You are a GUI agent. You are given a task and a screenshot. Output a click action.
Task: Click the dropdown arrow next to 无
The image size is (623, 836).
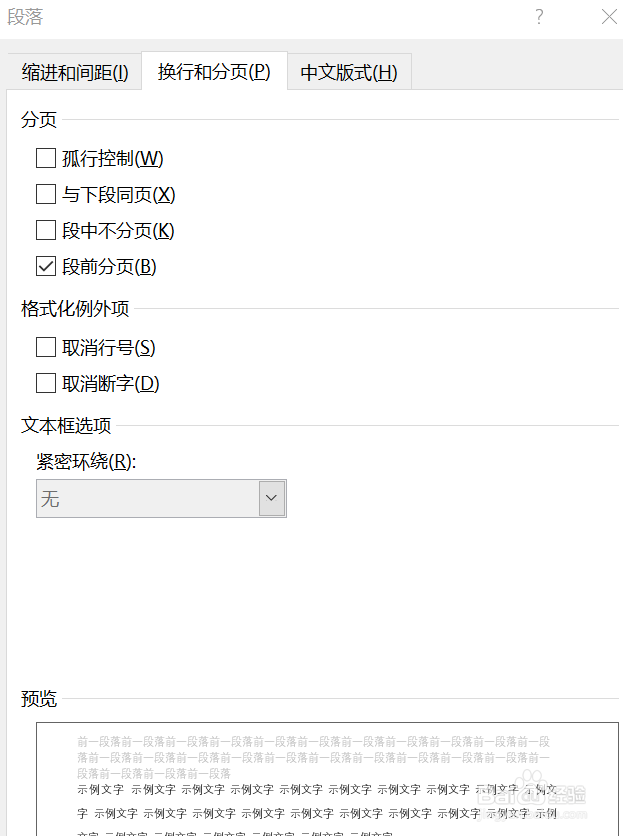pyautogui.click(x=271, y=497)
